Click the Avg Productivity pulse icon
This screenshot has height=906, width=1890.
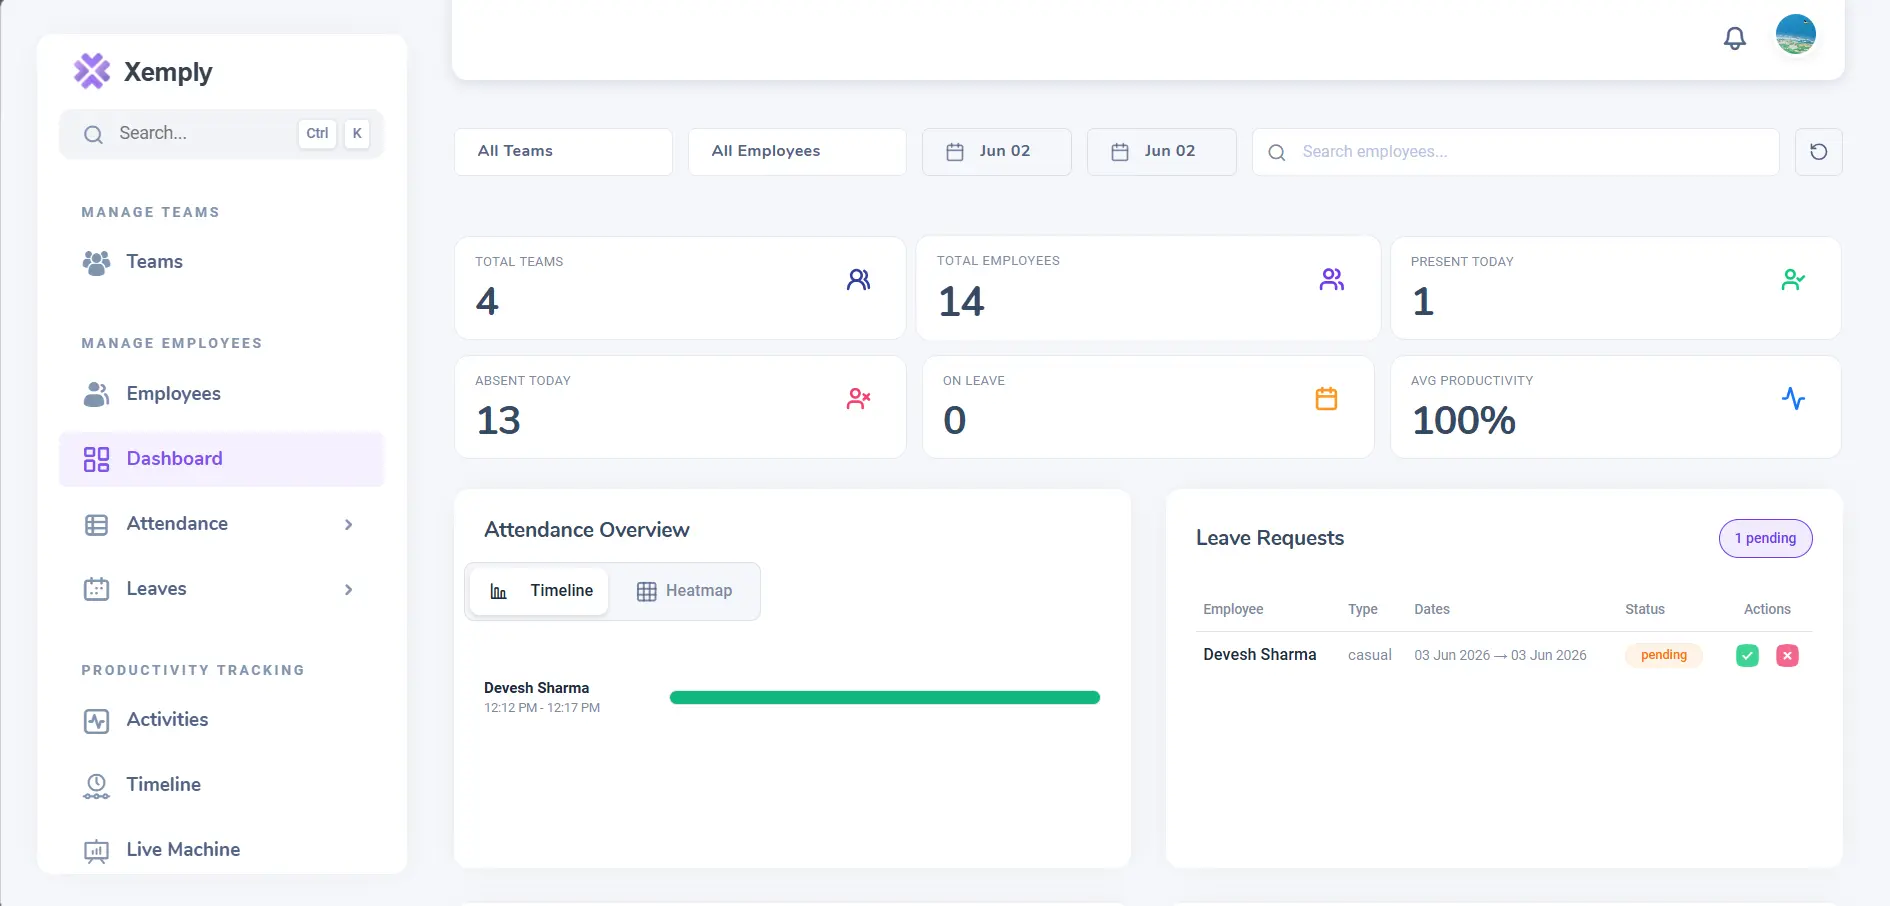click(x=1793, y=399)
